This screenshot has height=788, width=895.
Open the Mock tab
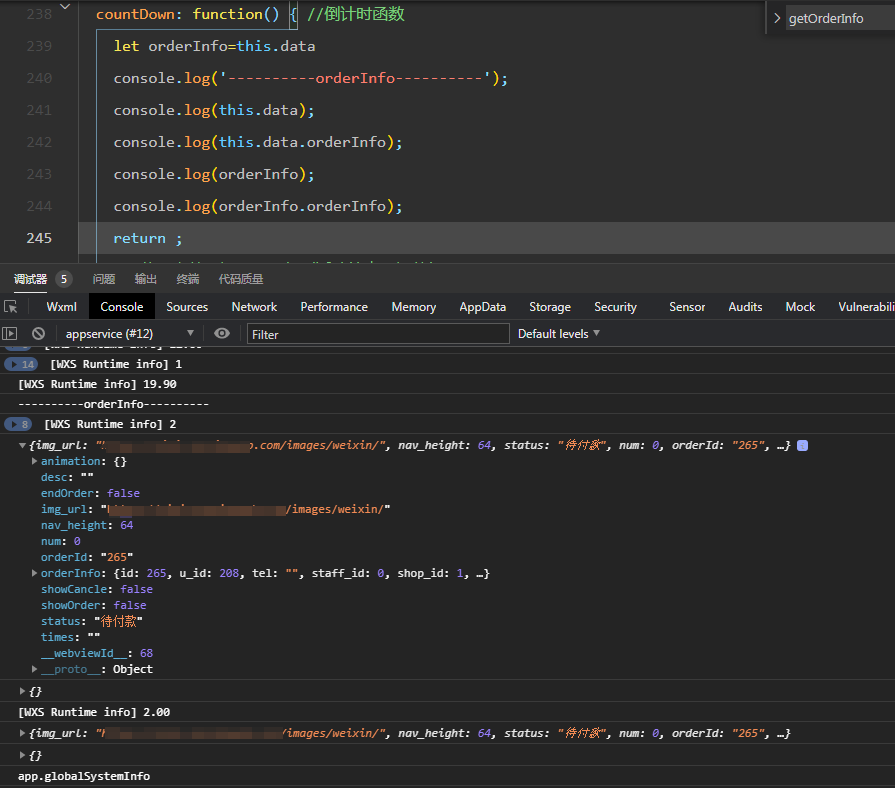pos(800,307)
